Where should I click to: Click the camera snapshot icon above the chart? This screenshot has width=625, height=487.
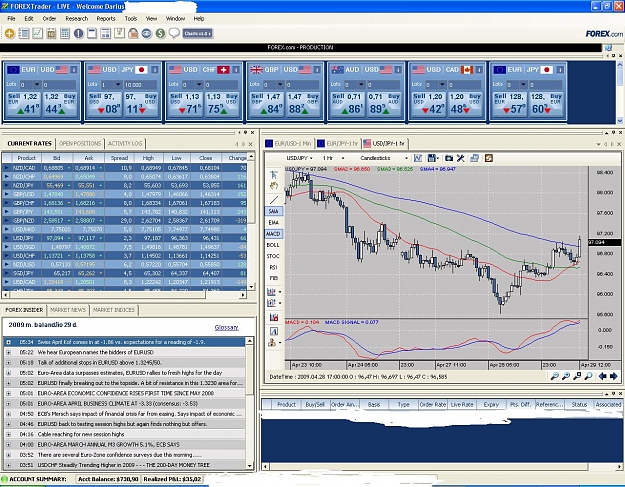click(449, 158)
